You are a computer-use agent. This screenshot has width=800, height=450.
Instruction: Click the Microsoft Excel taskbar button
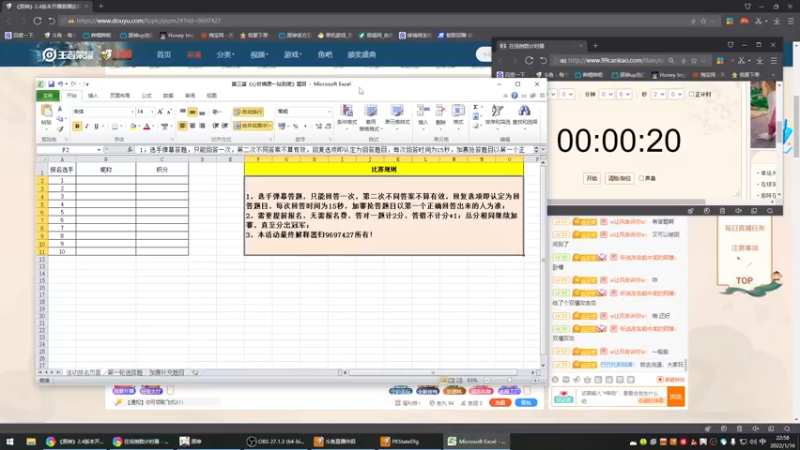pyautogui.click(x=477, y=441)
